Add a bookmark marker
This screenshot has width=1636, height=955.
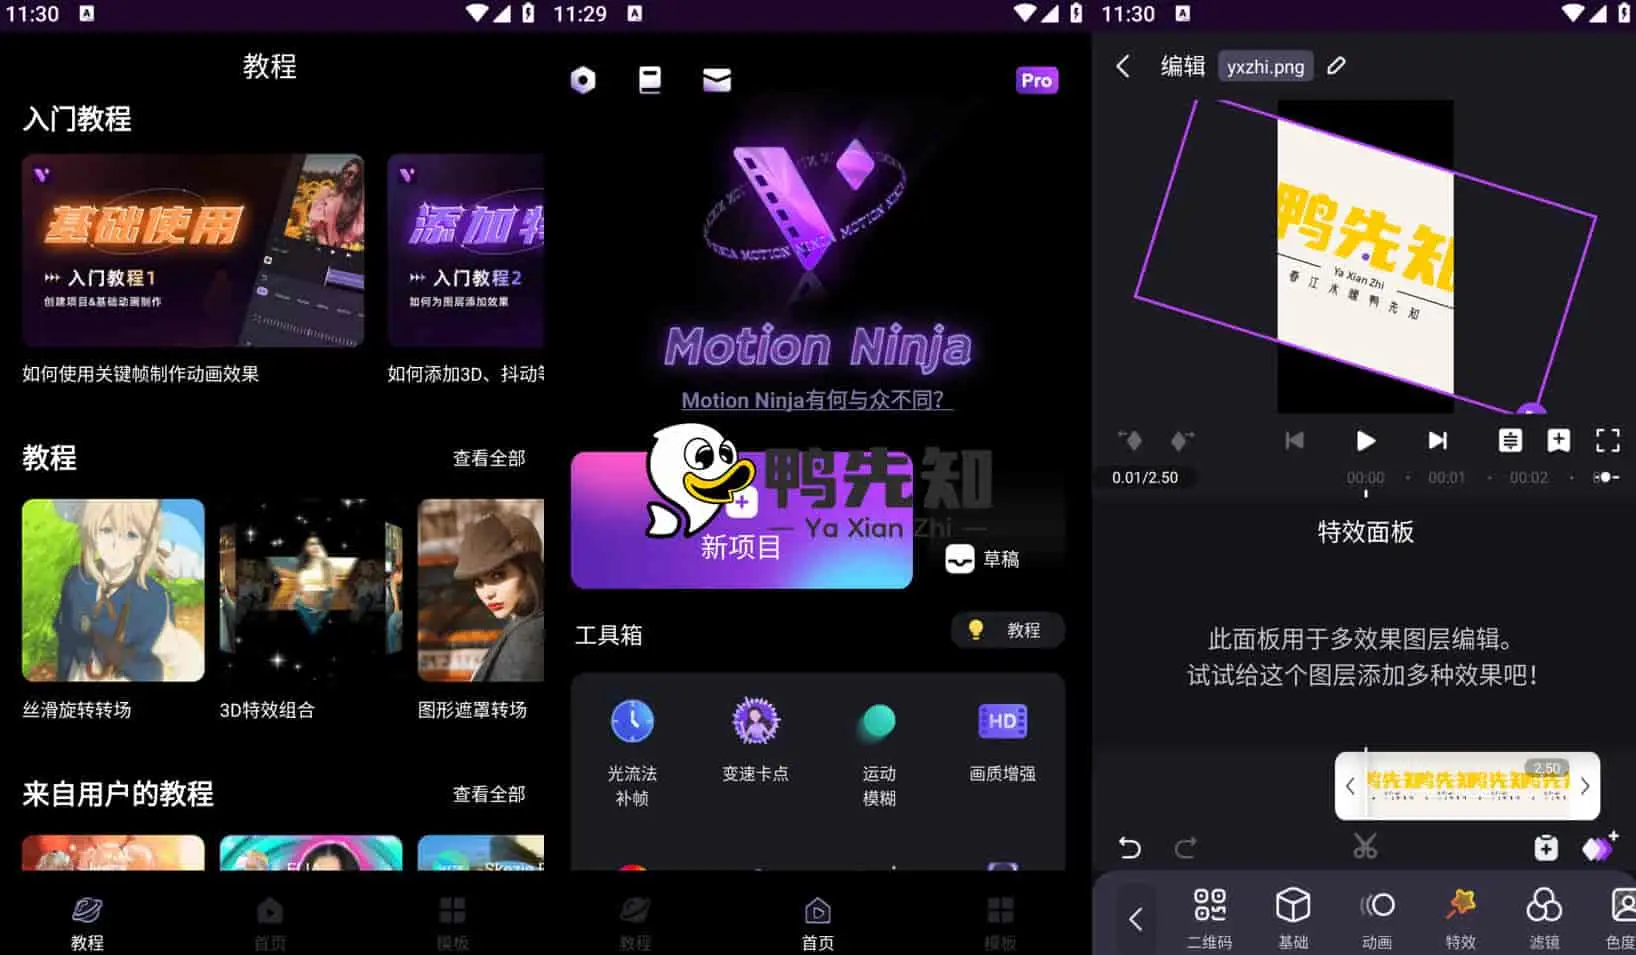tap(1558, 440)
